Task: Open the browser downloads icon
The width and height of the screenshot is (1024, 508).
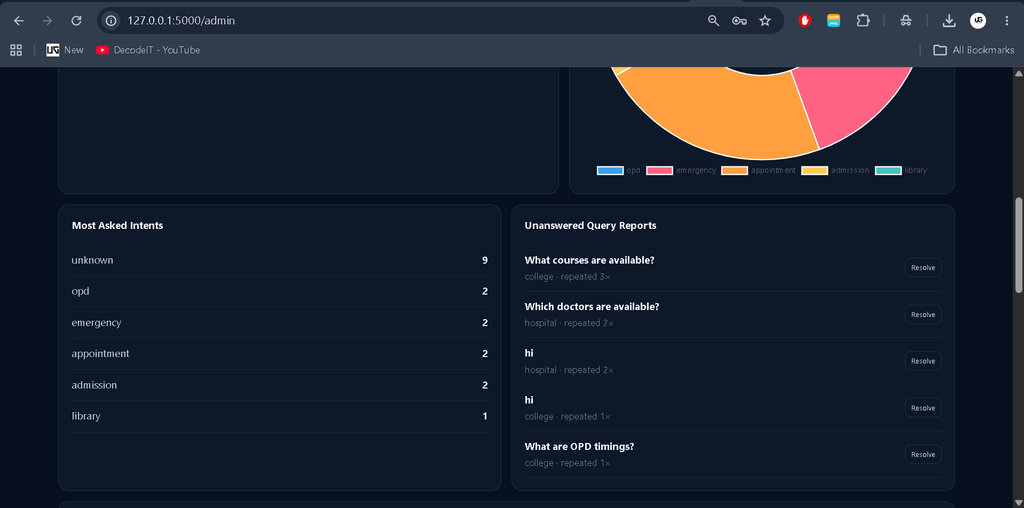Action: 949,21
